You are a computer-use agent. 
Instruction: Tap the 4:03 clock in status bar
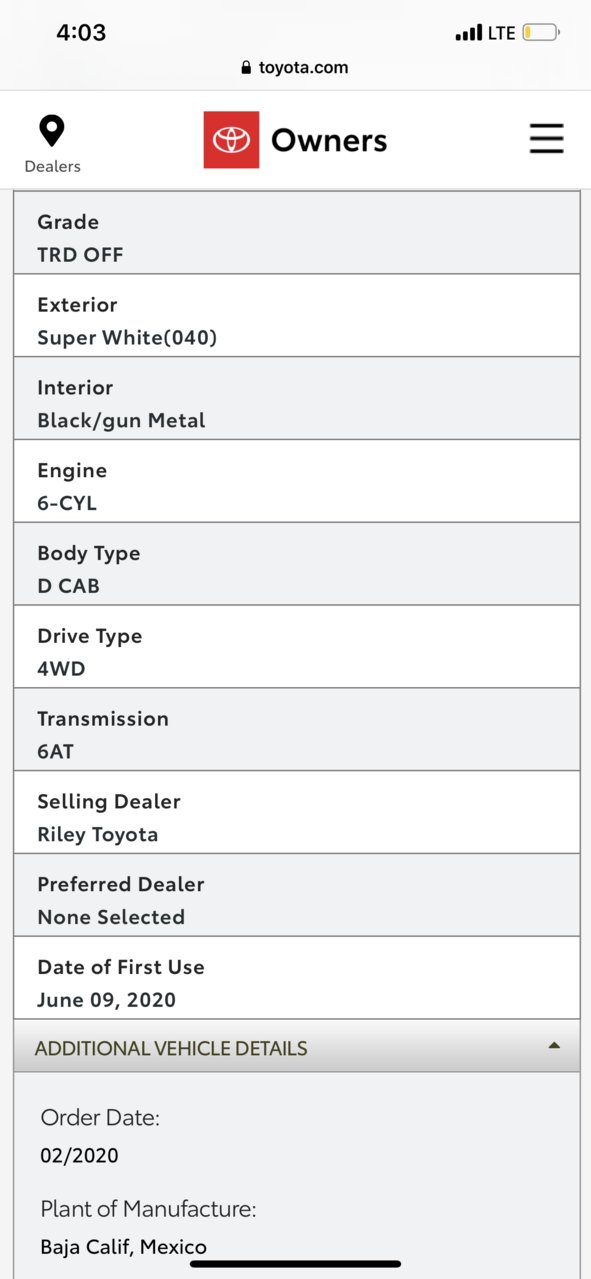pyautogui.click(x=81, y=32)
